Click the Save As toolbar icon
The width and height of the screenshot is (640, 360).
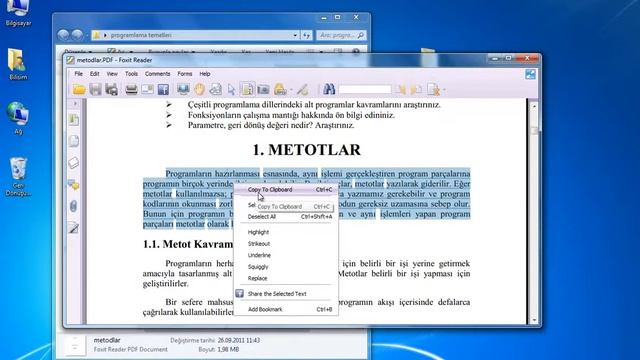click(111, 89)
